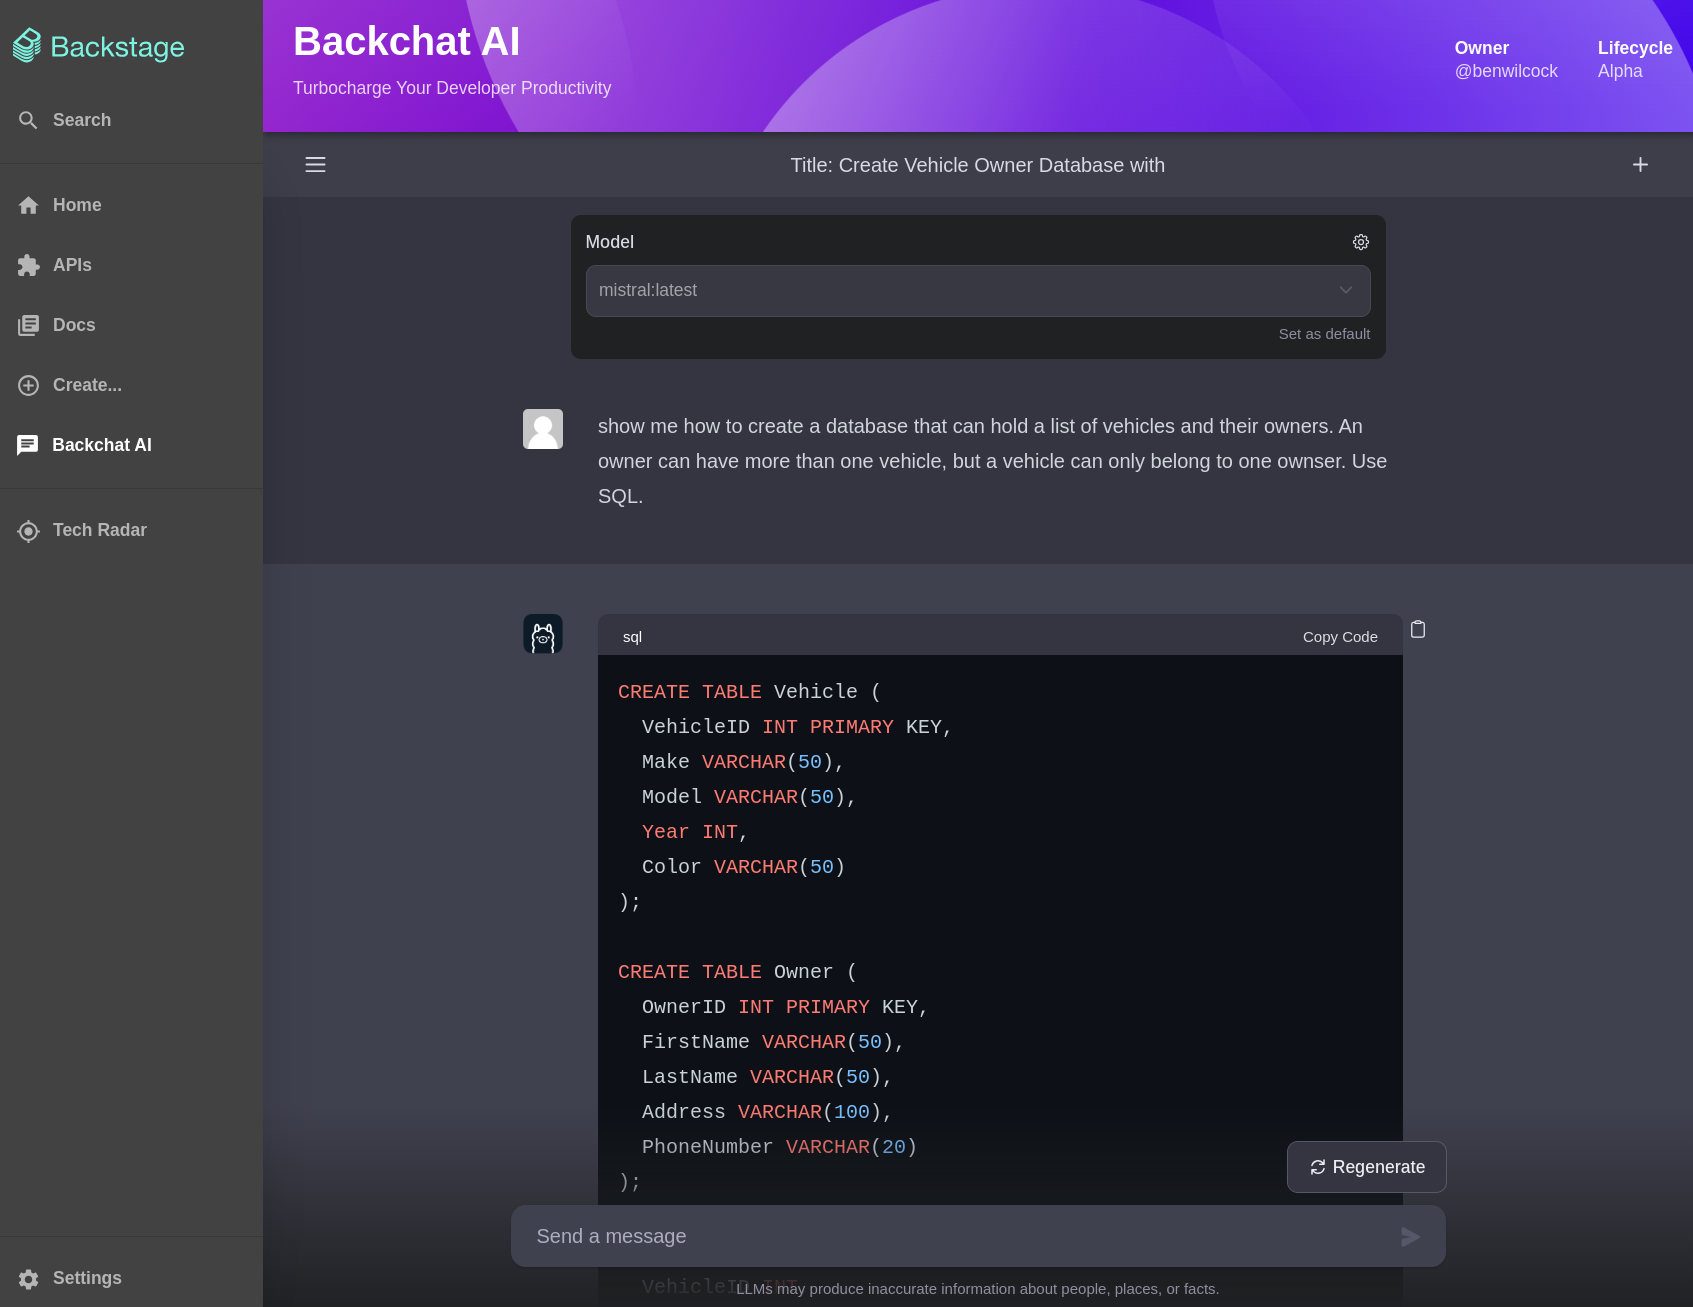Click the send message arrow icon
Viewport: 1693px width, 1307px height.
point(1410,1237)
